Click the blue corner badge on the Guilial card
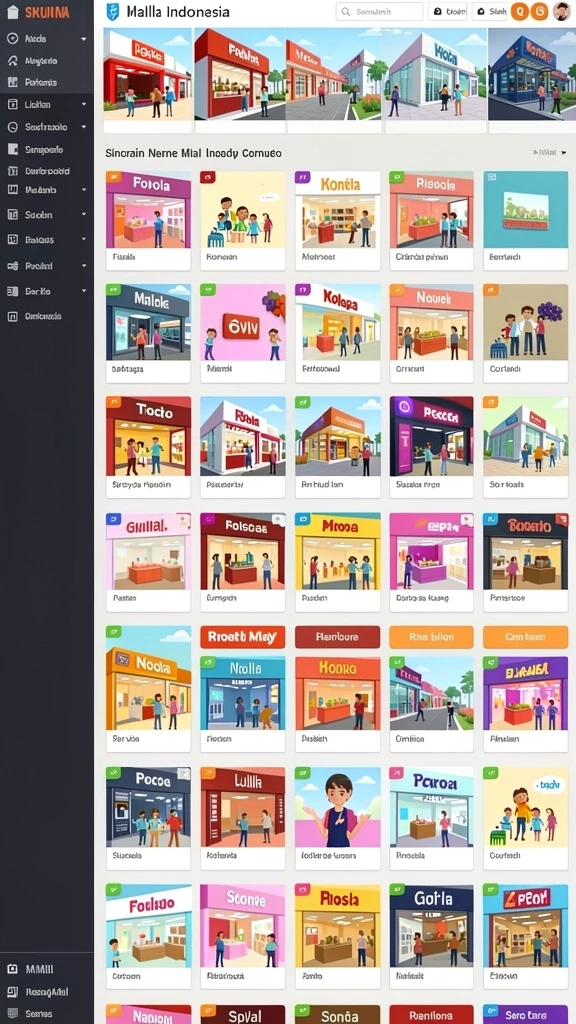 tap(112, 518)
